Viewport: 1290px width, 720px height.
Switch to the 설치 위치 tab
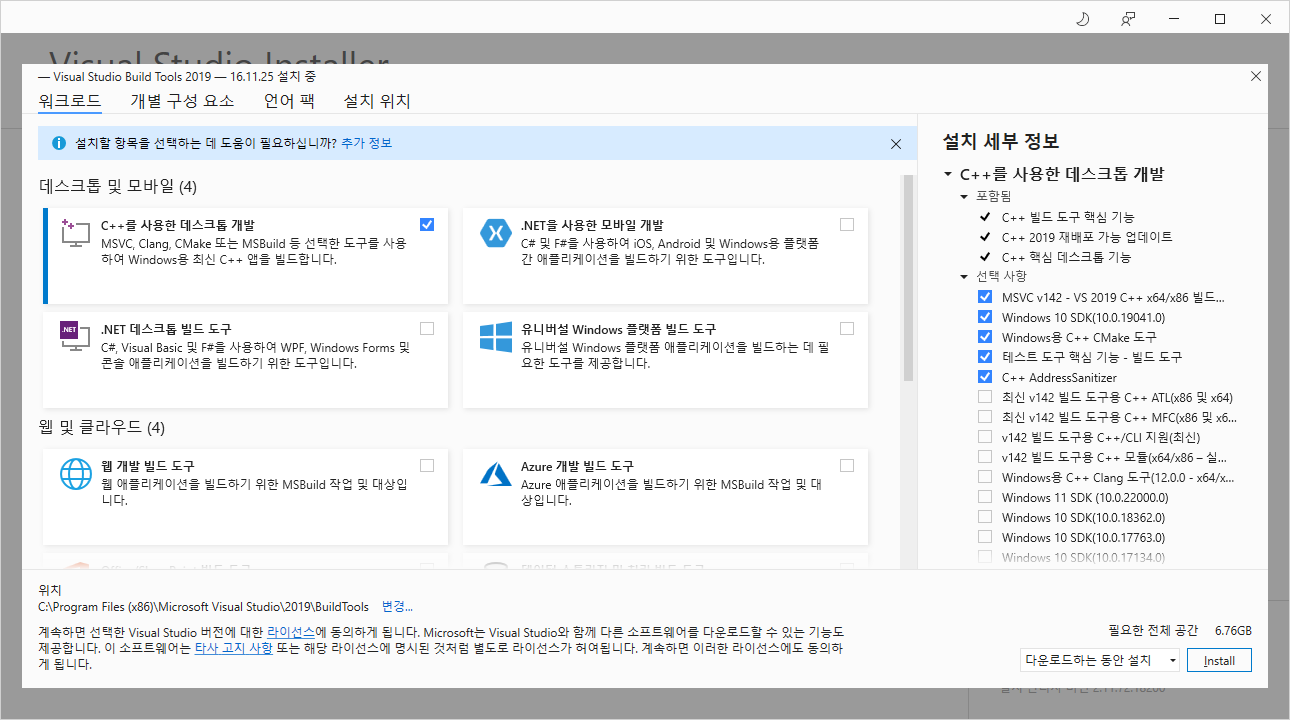click(377, 101)
